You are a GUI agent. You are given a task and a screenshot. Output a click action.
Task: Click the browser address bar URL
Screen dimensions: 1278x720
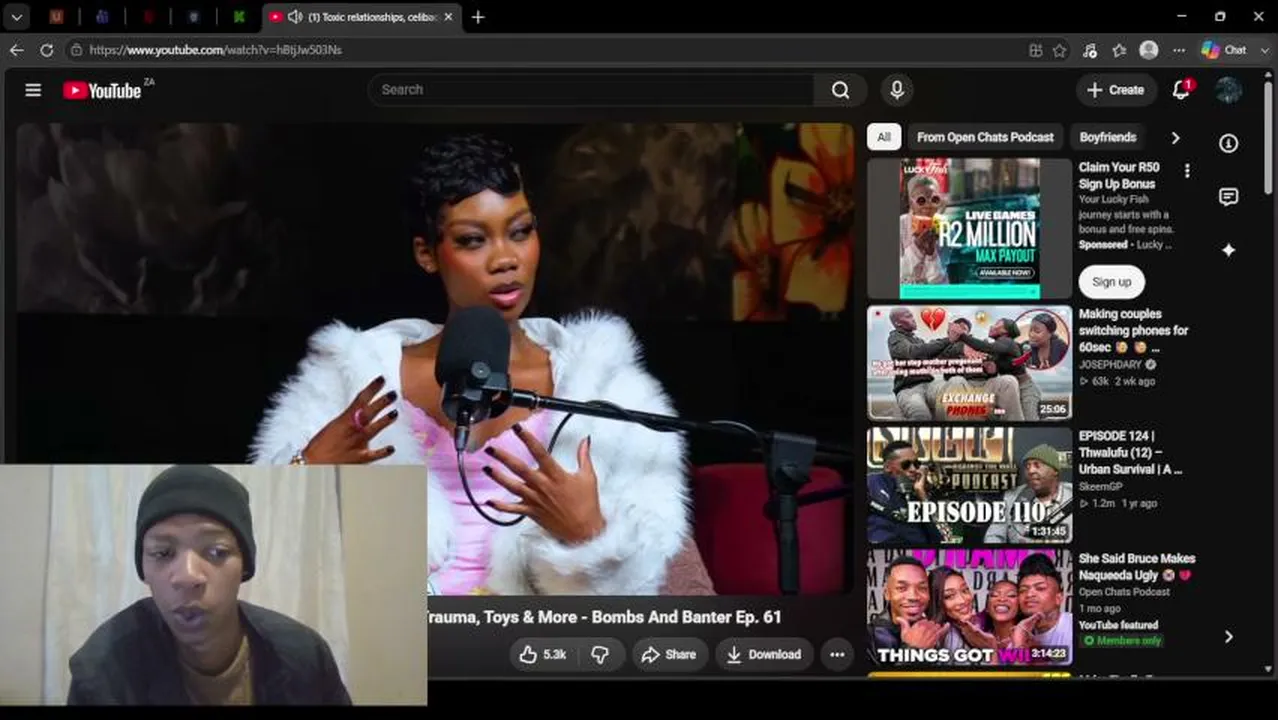click(x=215, y=50)
